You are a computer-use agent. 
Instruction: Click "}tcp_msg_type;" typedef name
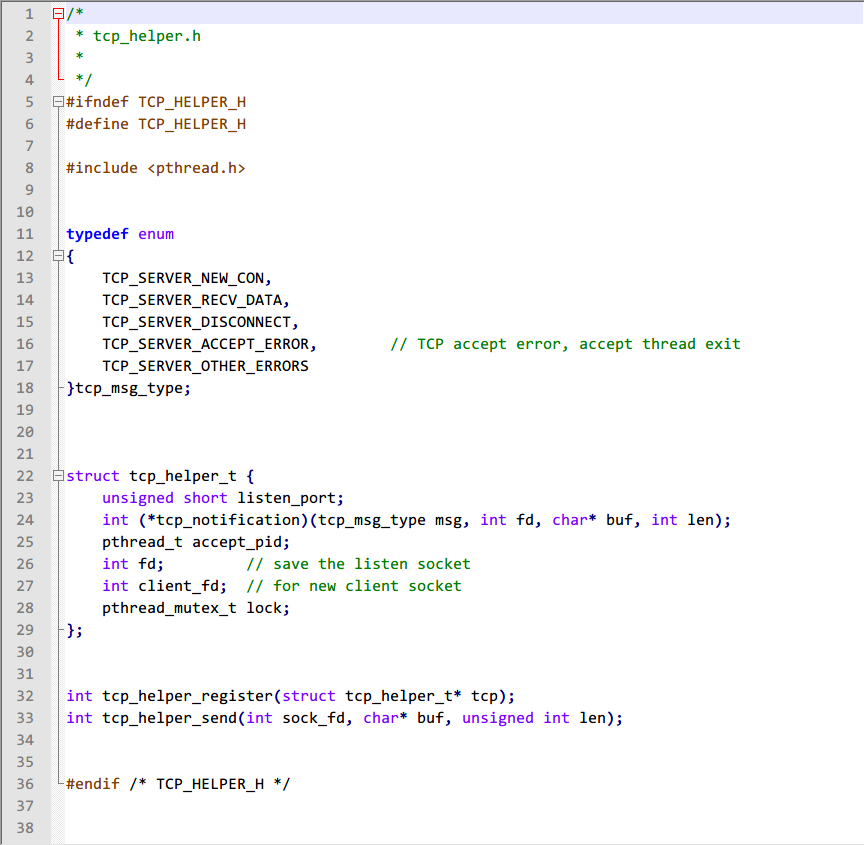[x=128, y=388]
